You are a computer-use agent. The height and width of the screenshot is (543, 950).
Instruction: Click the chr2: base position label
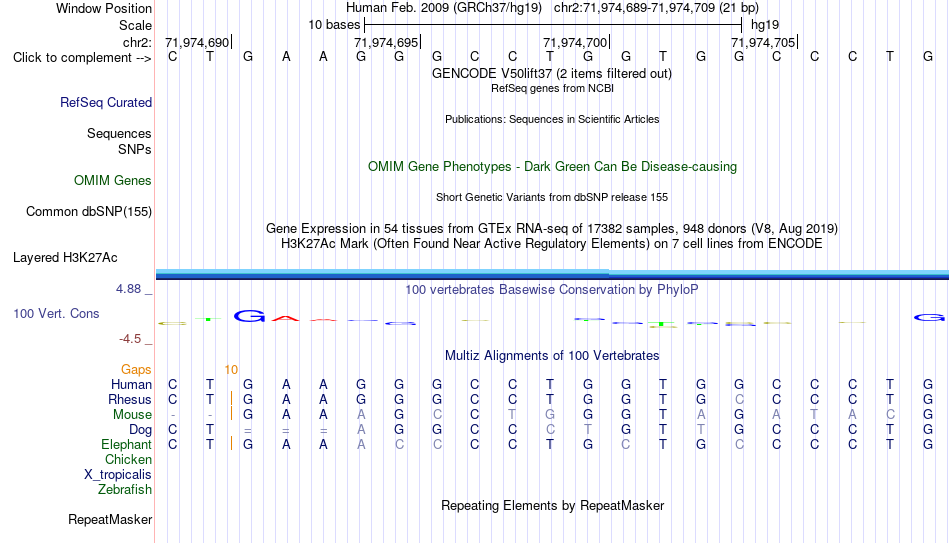(137, 42)
